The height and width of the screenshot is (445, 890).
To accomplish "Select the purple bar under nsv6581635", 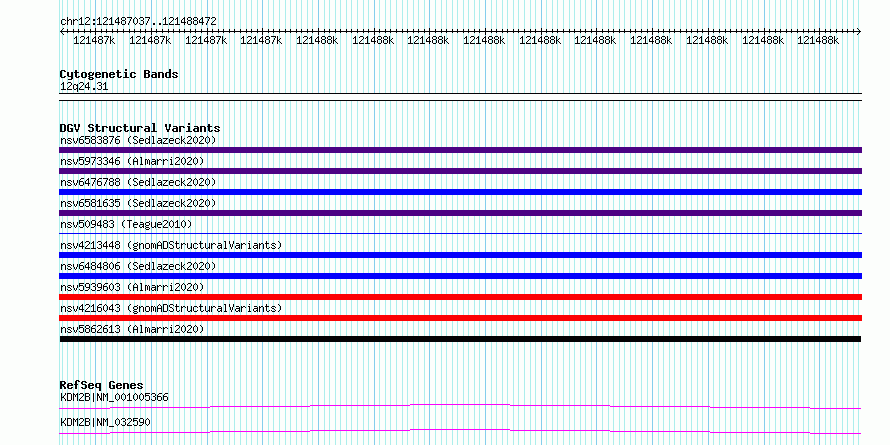I will 460,213.
